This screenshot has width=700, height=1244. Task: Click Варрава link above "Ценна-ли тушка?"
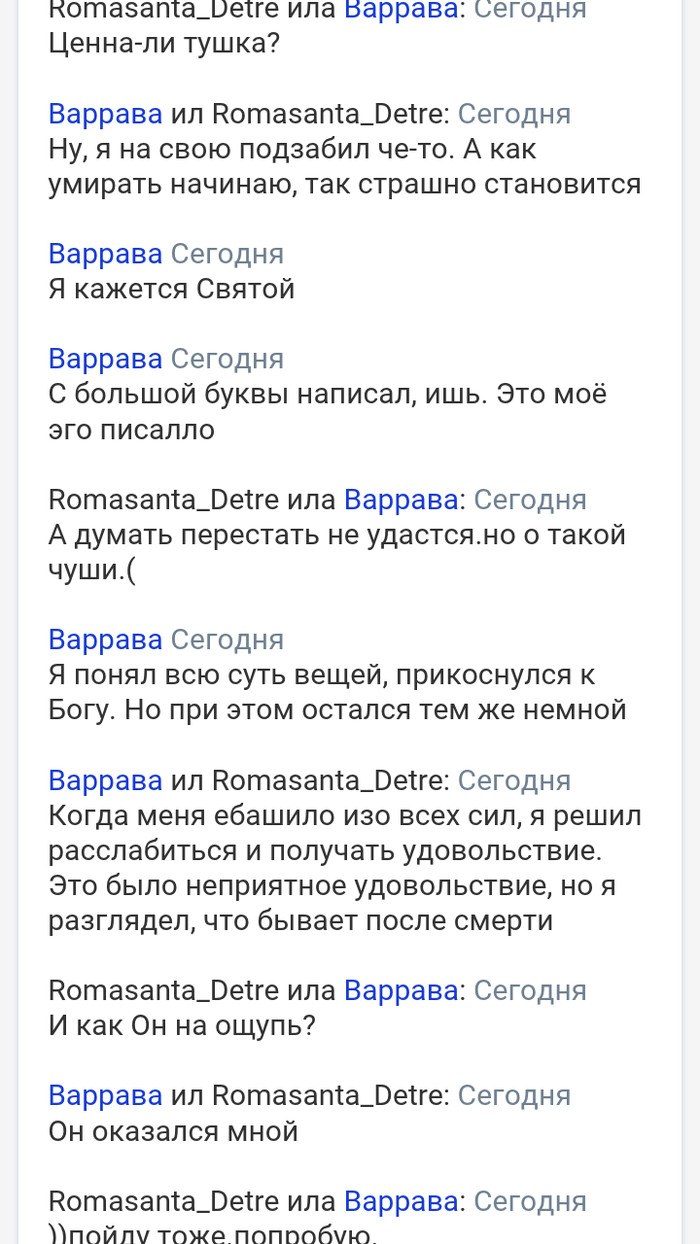point(401,10)
